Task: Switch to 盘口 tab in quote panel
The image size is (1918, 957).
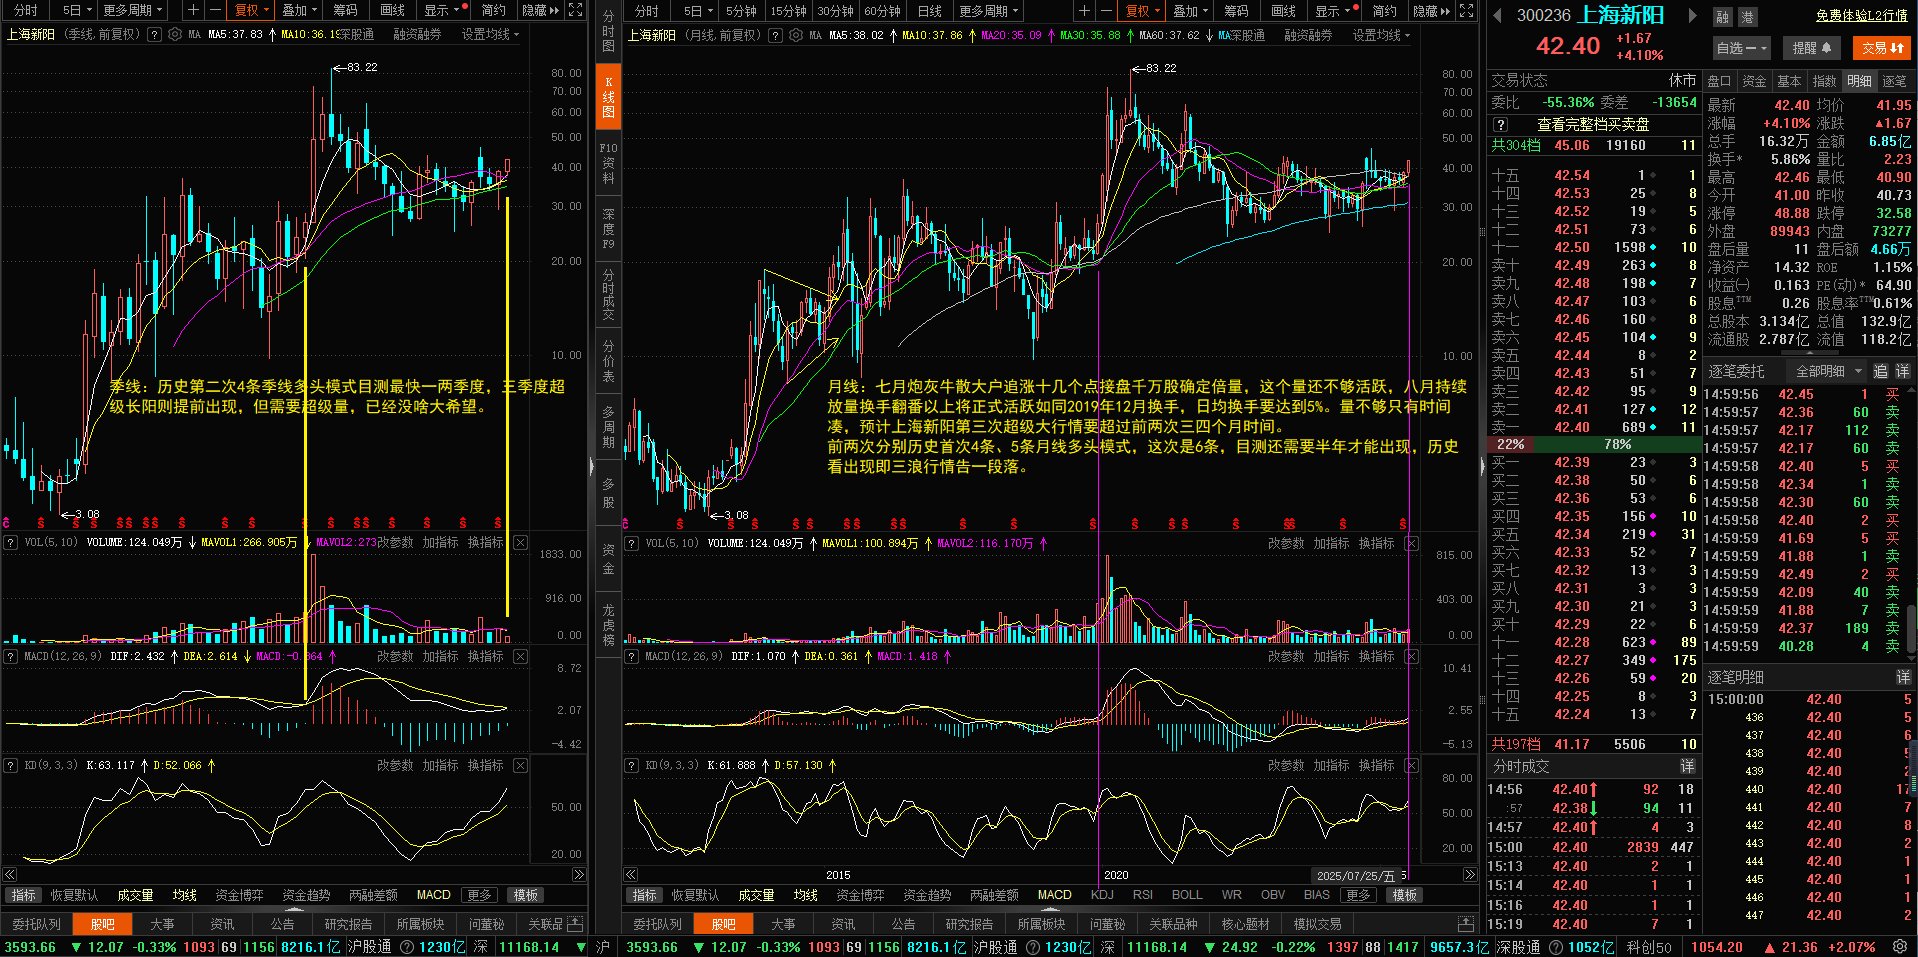Action: click(x=1720, y=81)
